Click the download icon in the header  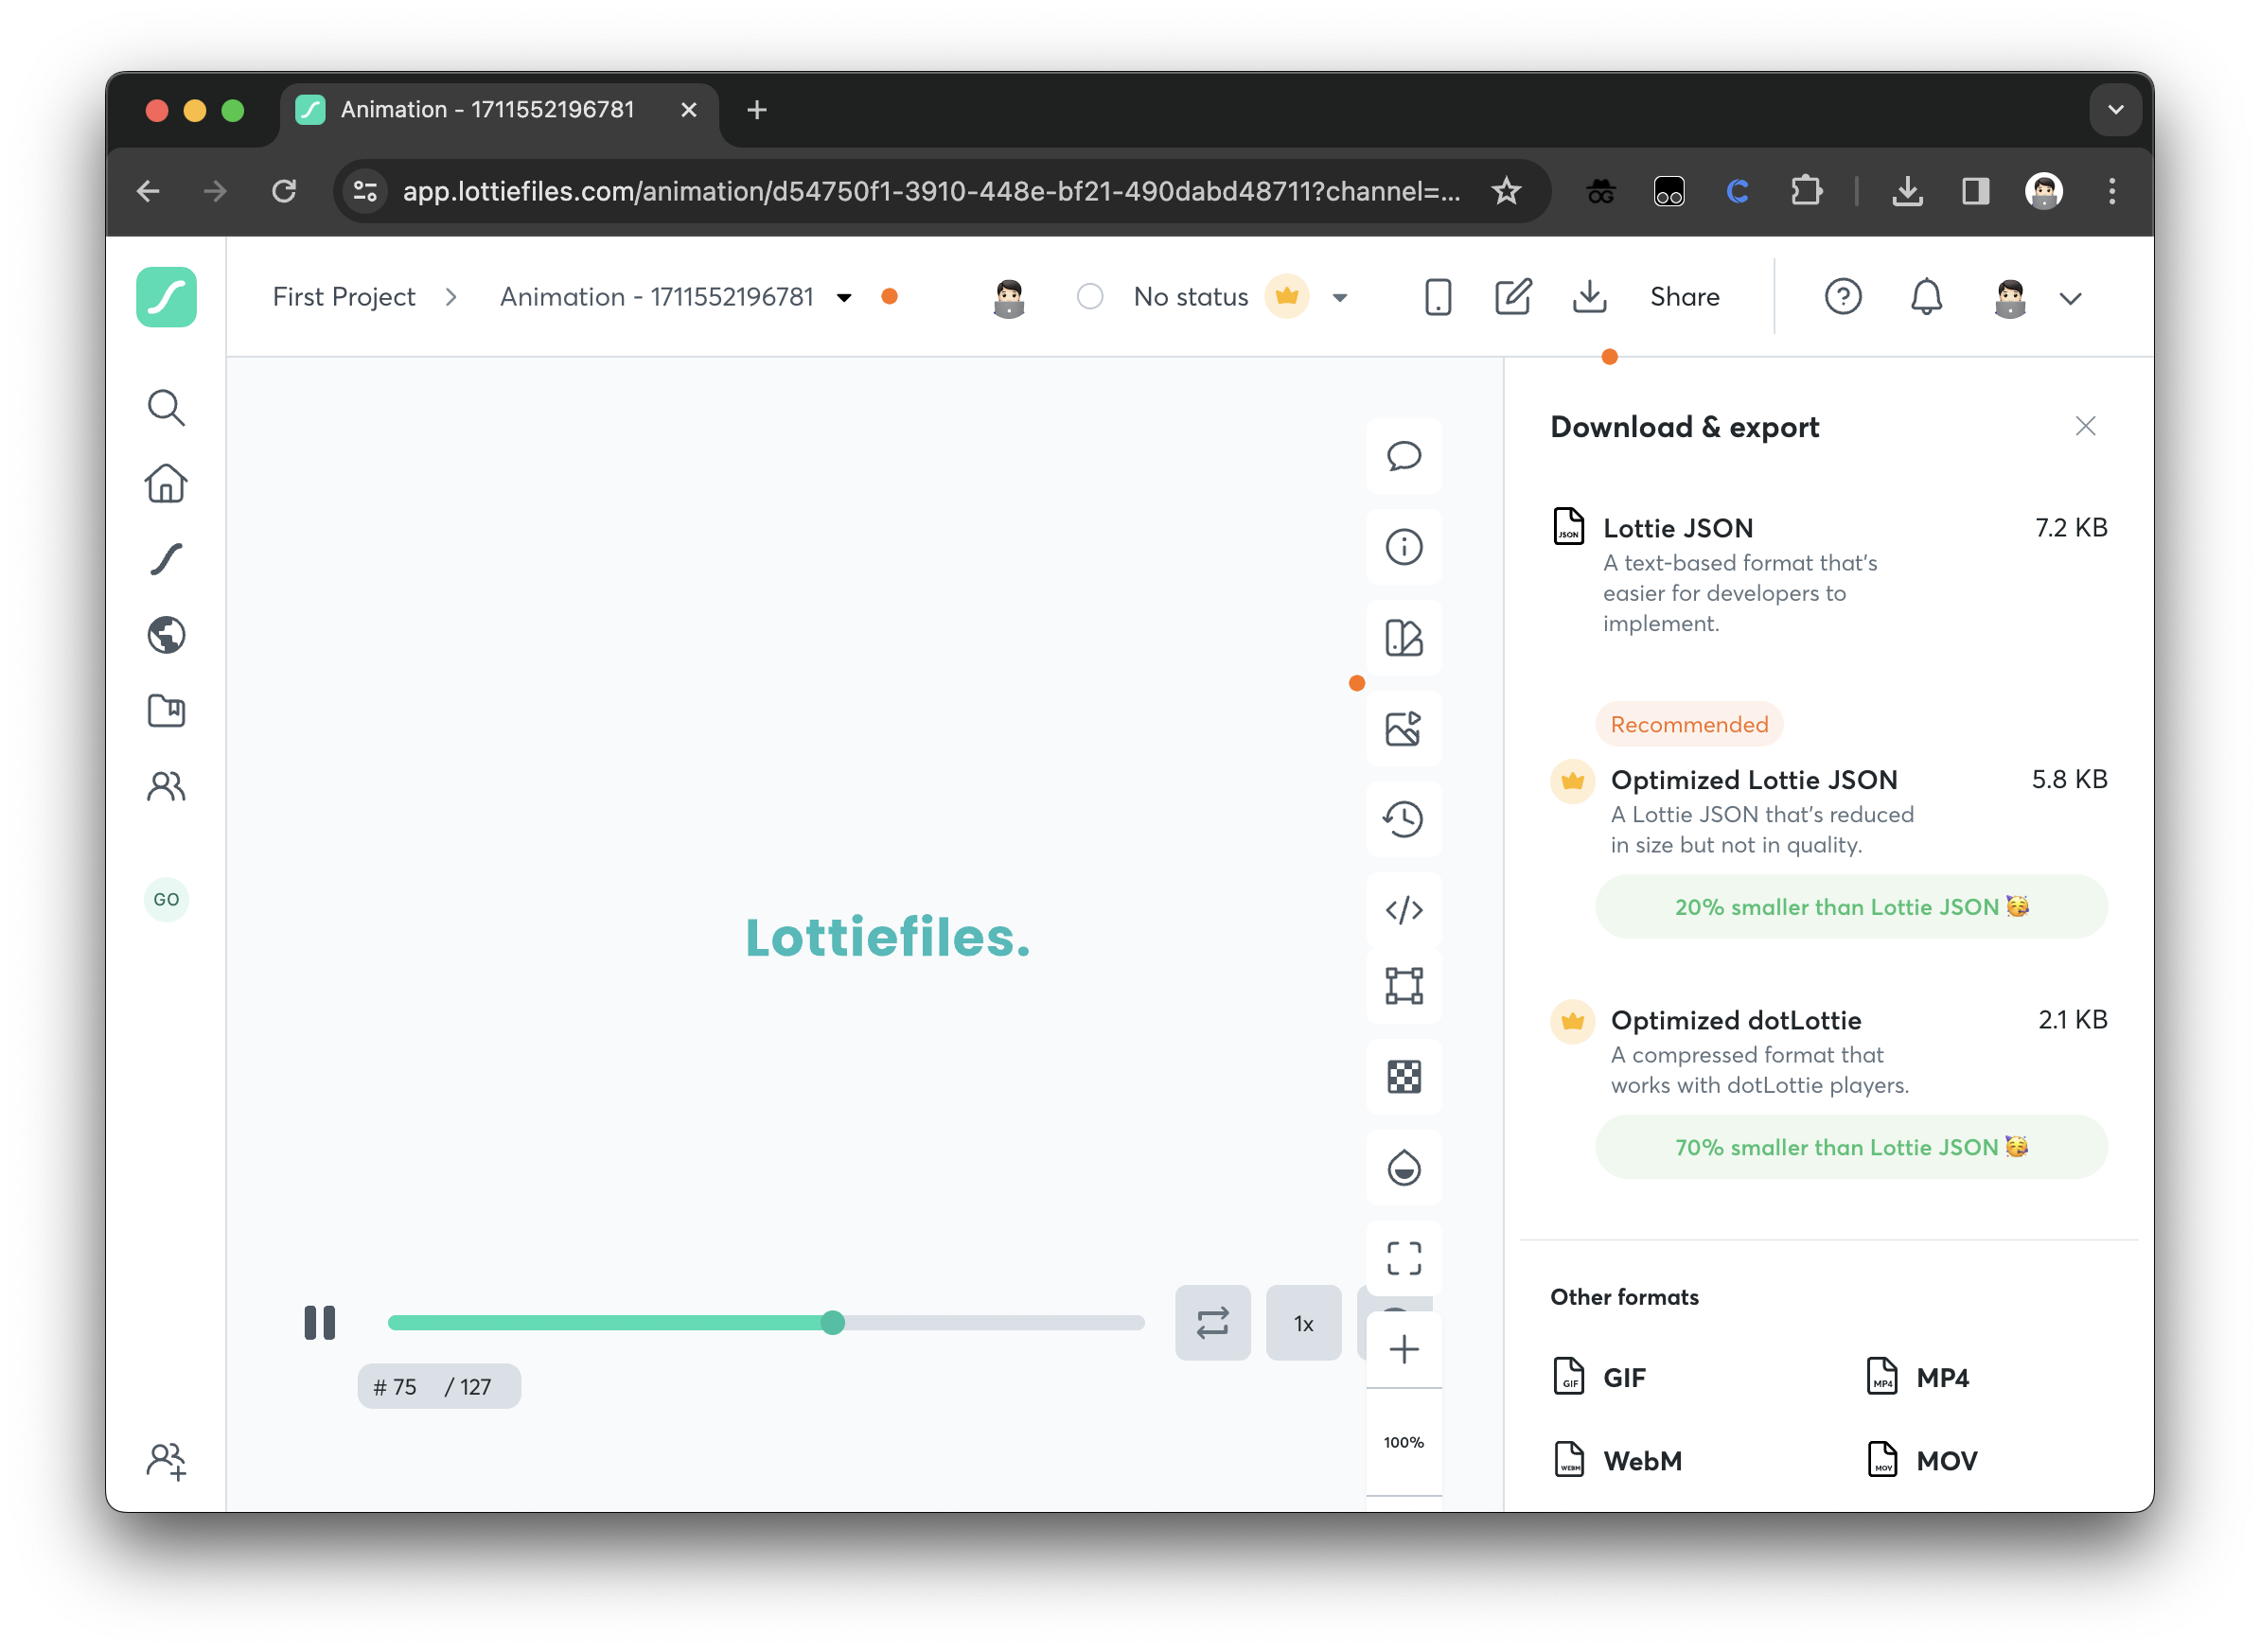pyautogui.click(x=1589, y=297)
